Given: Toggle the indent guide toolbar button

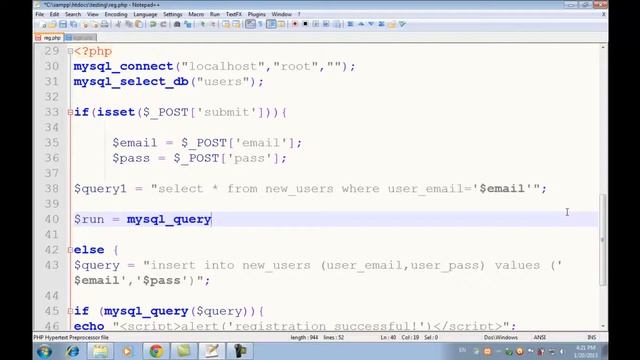Looking at the screenshot, I should point(271,24).
